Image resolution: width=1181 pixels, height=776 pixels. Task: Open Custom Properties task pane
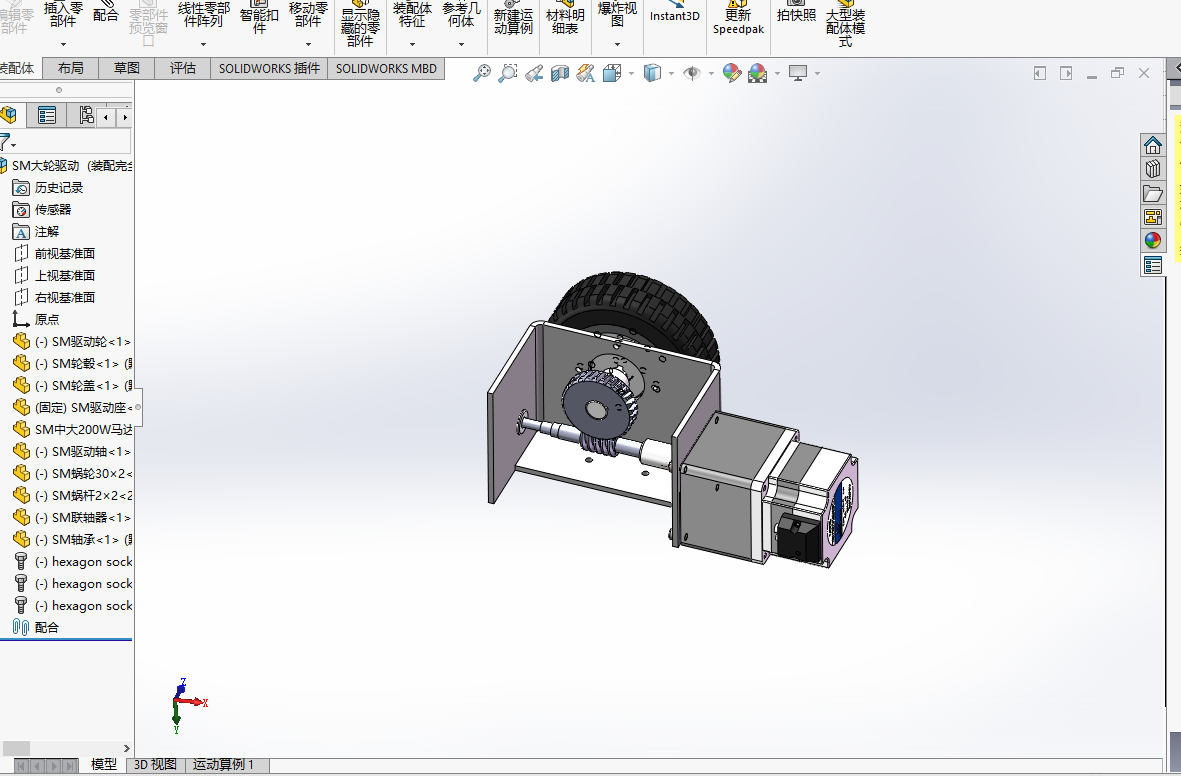[x=1152, y=265]
